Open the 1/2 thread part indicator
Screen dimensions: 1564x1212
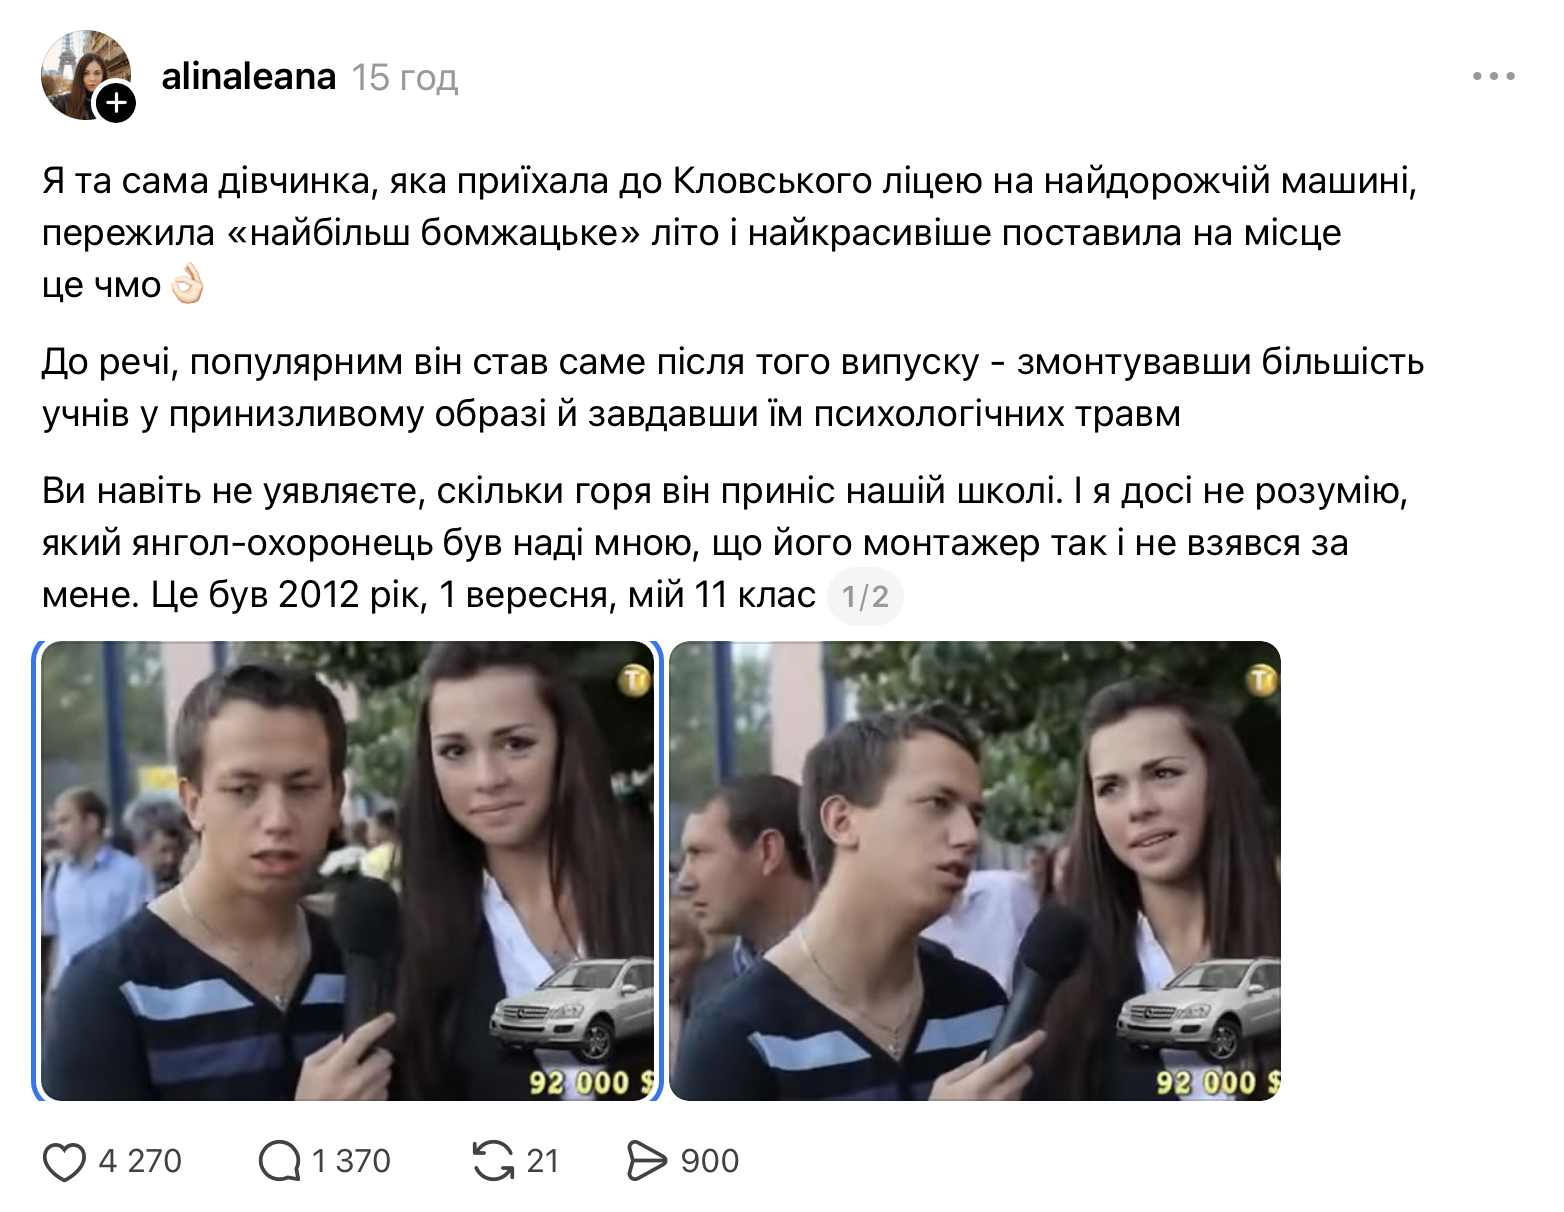pyautogui.click(x=865, y=597)
